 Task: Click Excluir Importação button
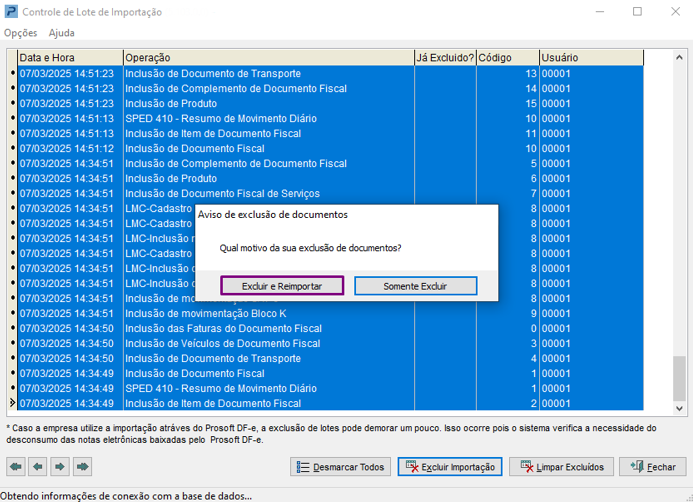point(450,467)
